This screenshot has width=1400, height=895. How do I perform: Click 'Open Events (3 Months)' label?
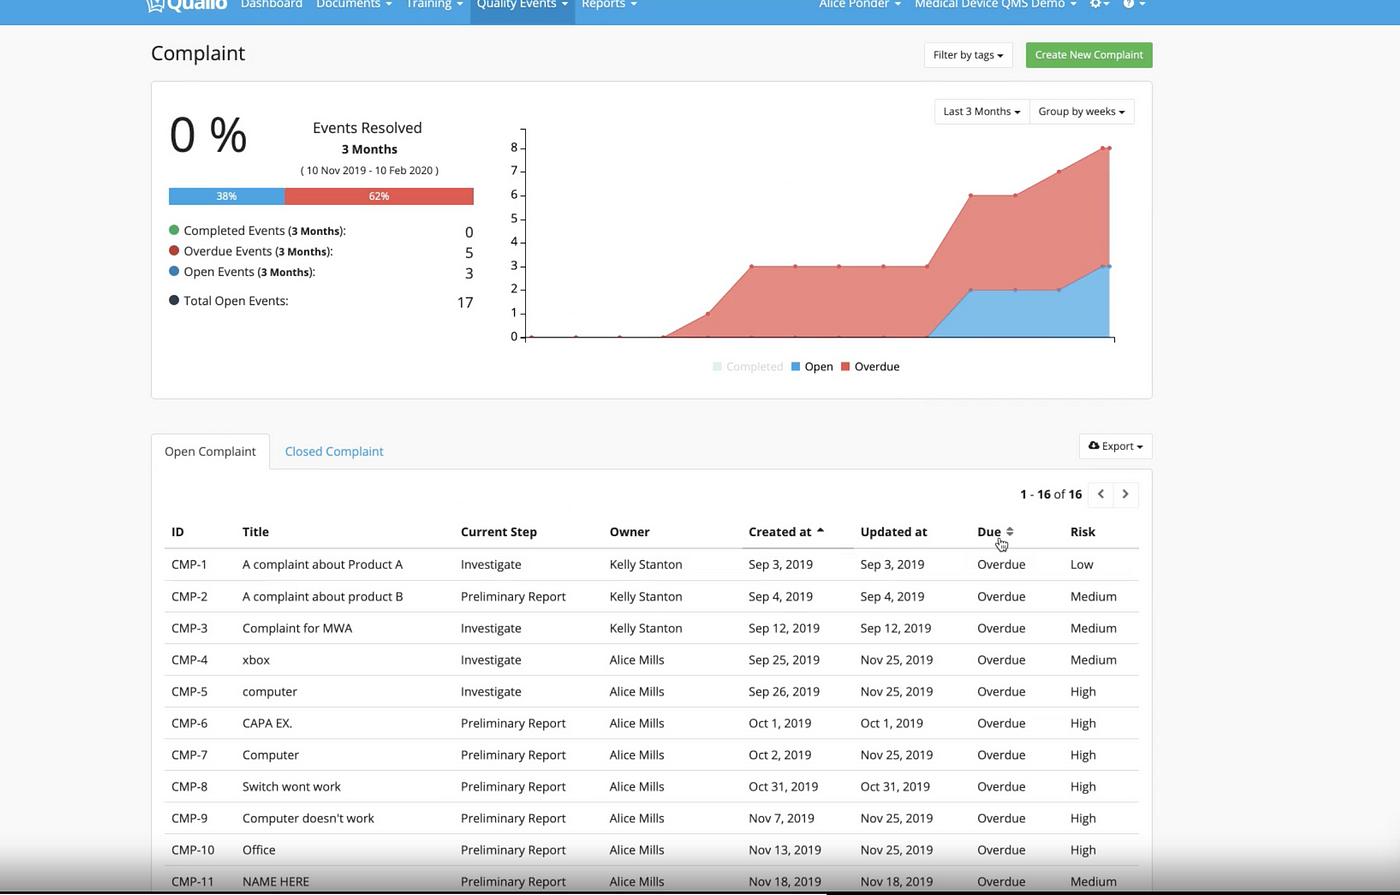(249, 272)
